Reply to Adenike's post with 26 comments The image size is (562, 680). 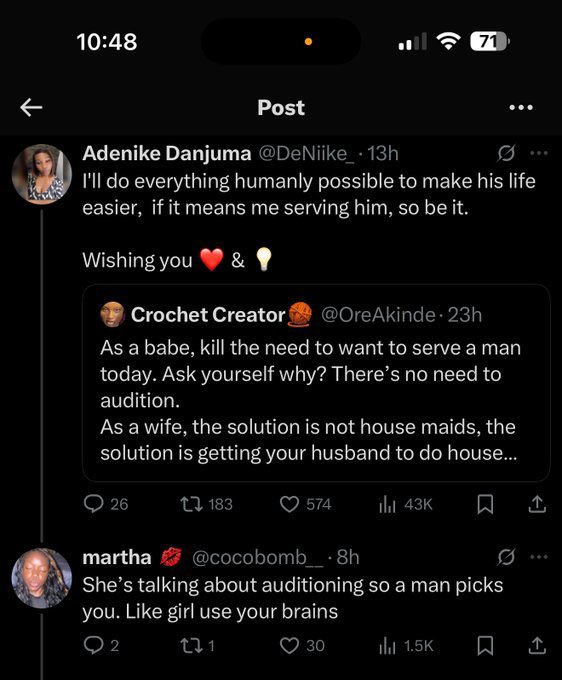click(x=106, y=504)
